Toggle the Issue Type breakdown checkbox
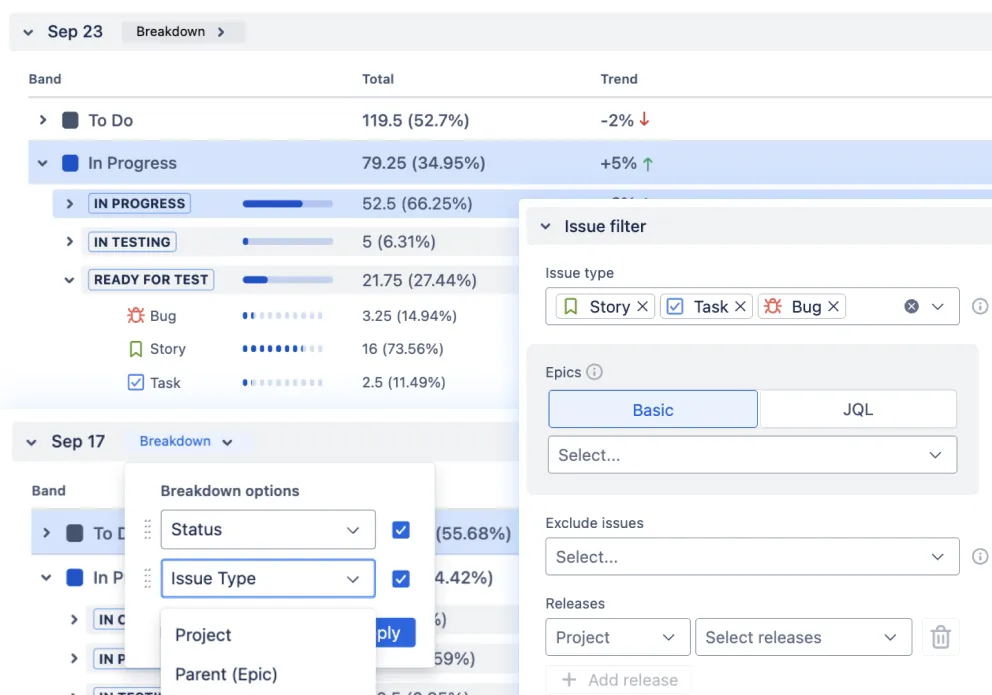Viewport: 992px width, 695px height. [x=400, y=579]
